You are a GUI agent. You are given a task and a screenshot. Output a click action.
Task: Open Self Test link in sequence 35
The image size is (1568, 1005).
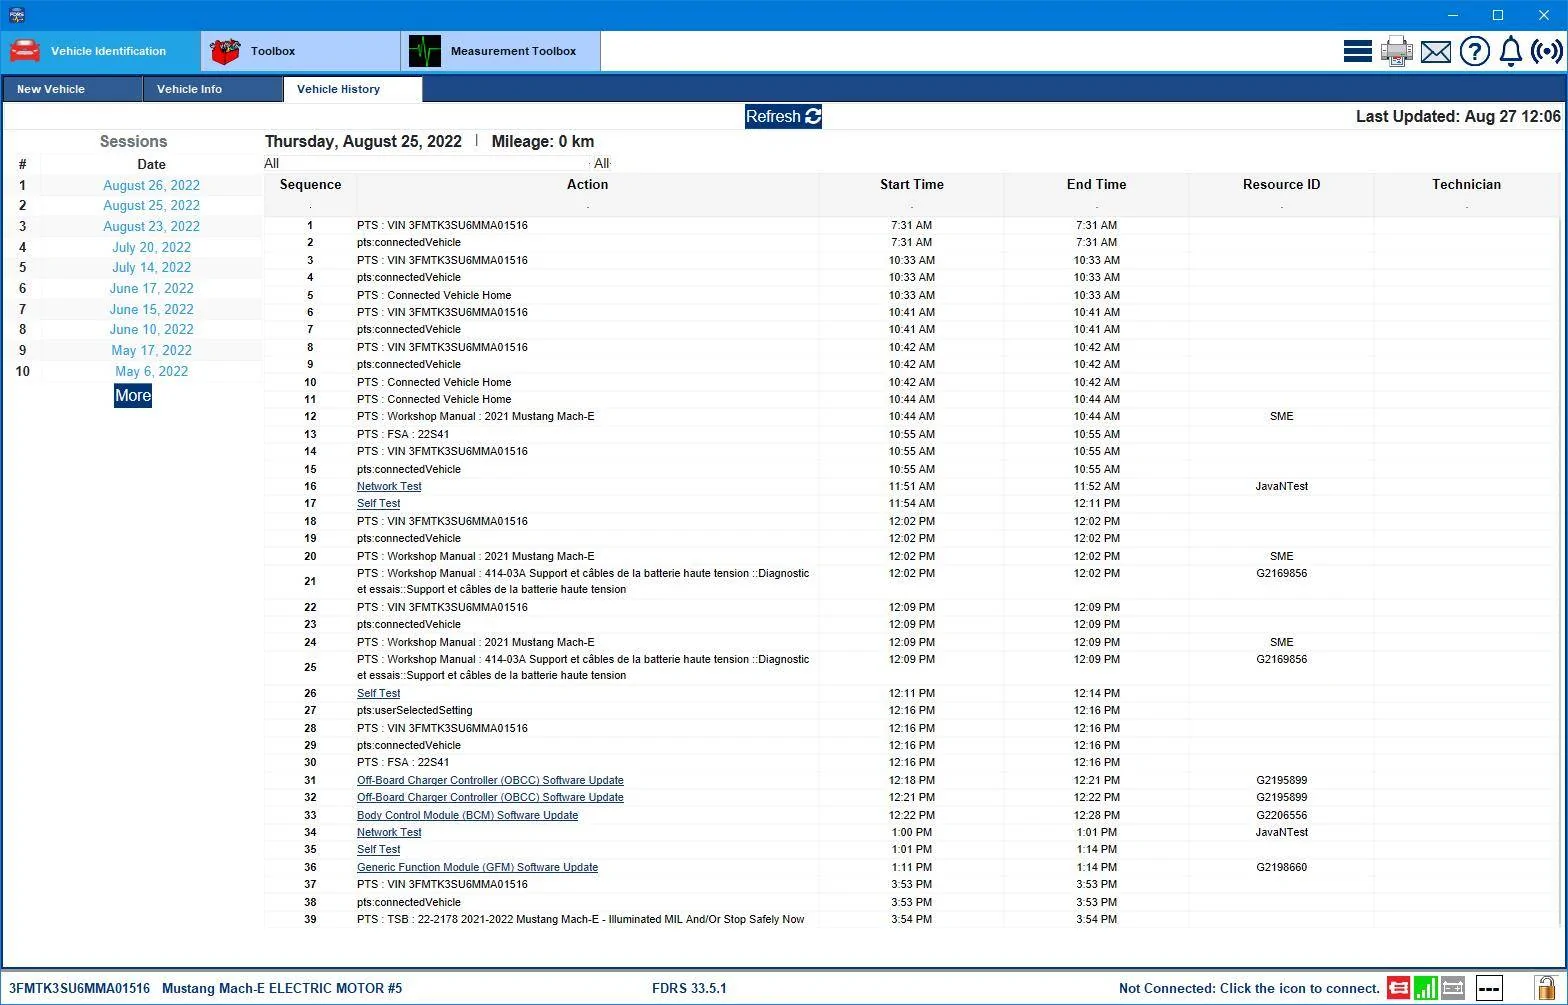tap(378, 849)
